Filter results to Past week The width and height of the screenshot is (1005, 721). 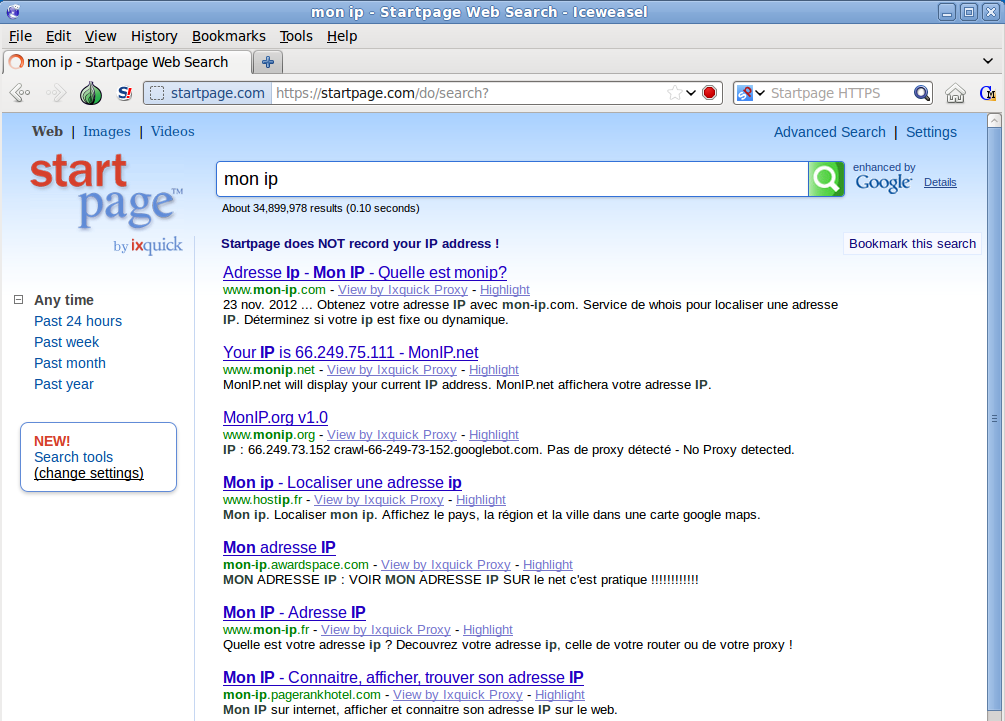click(x=67, y=342)
